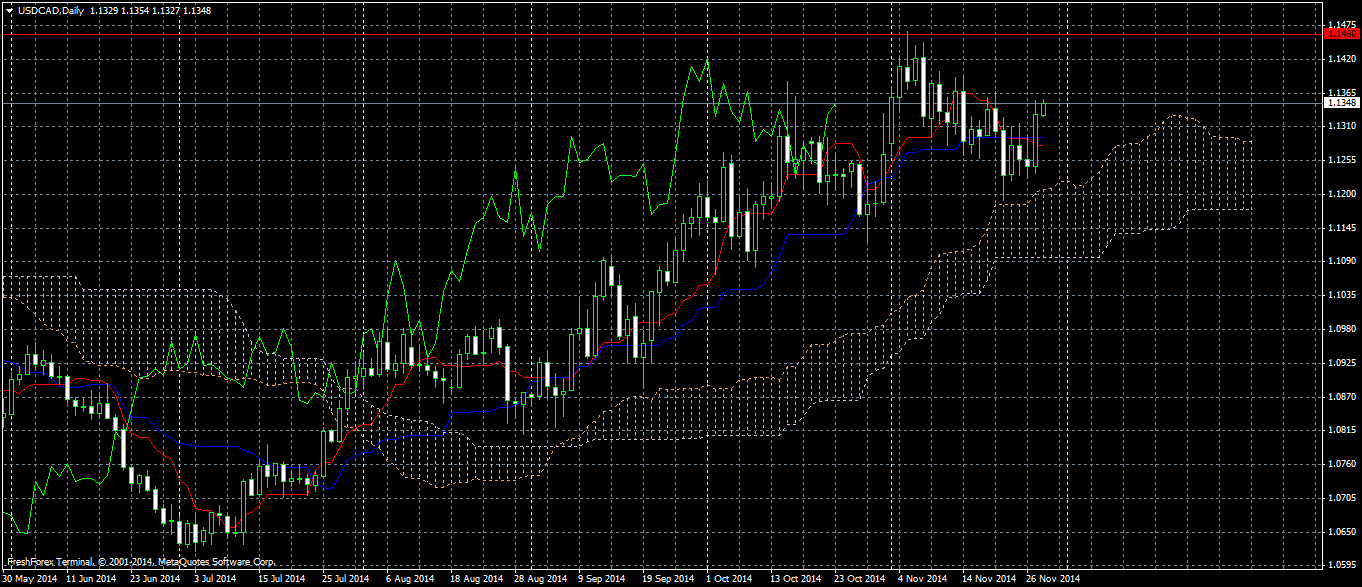
Task: Select the red horizontal line at 1.1460
Action: coord(660,34)
